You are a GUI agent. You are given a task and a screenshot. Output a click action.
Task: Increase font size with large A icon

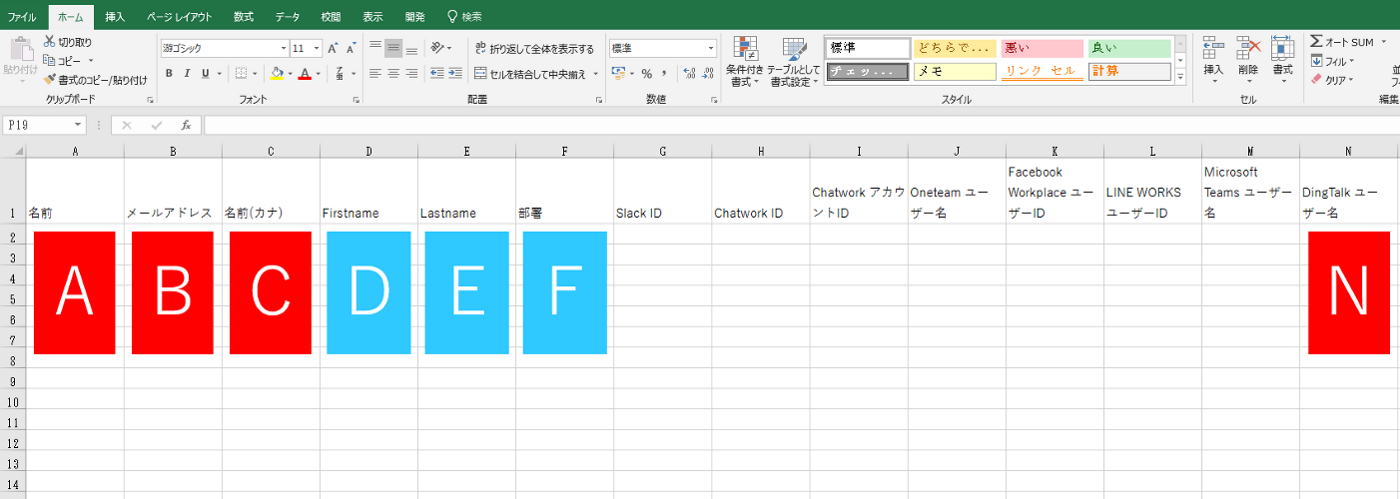[x=333, y=48]
